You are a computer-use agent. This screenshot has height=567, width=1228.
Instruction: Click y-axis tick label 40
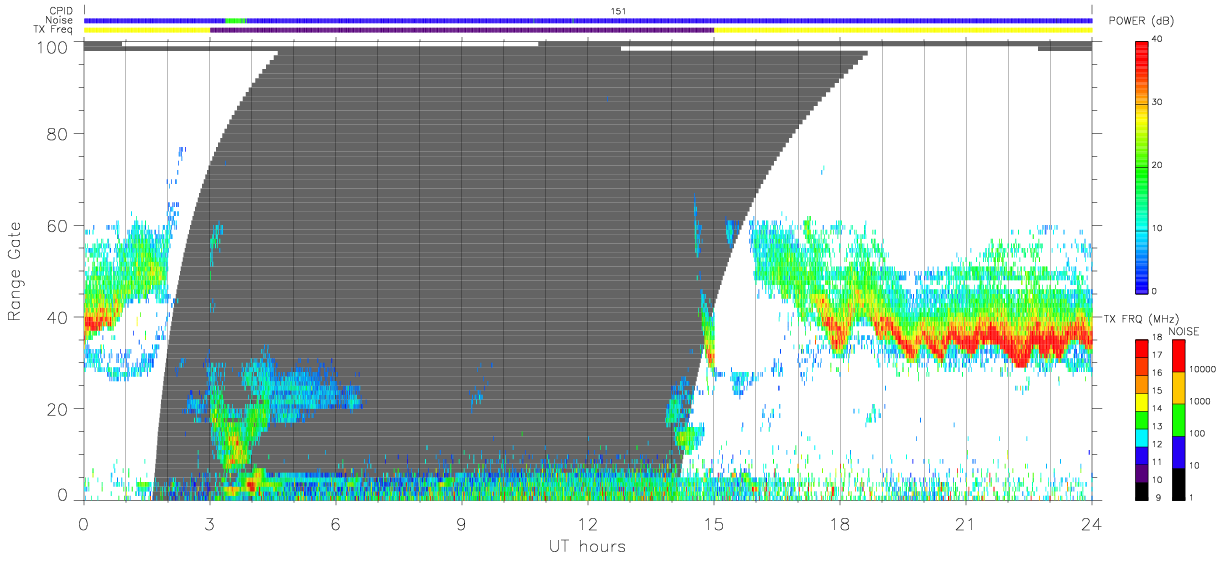point(57,317)
